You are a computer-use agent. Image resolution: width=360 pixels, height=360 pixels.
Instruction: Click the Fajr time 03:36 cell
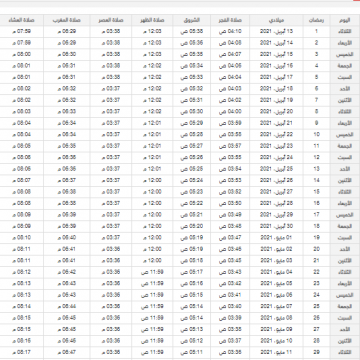(230, 352)
